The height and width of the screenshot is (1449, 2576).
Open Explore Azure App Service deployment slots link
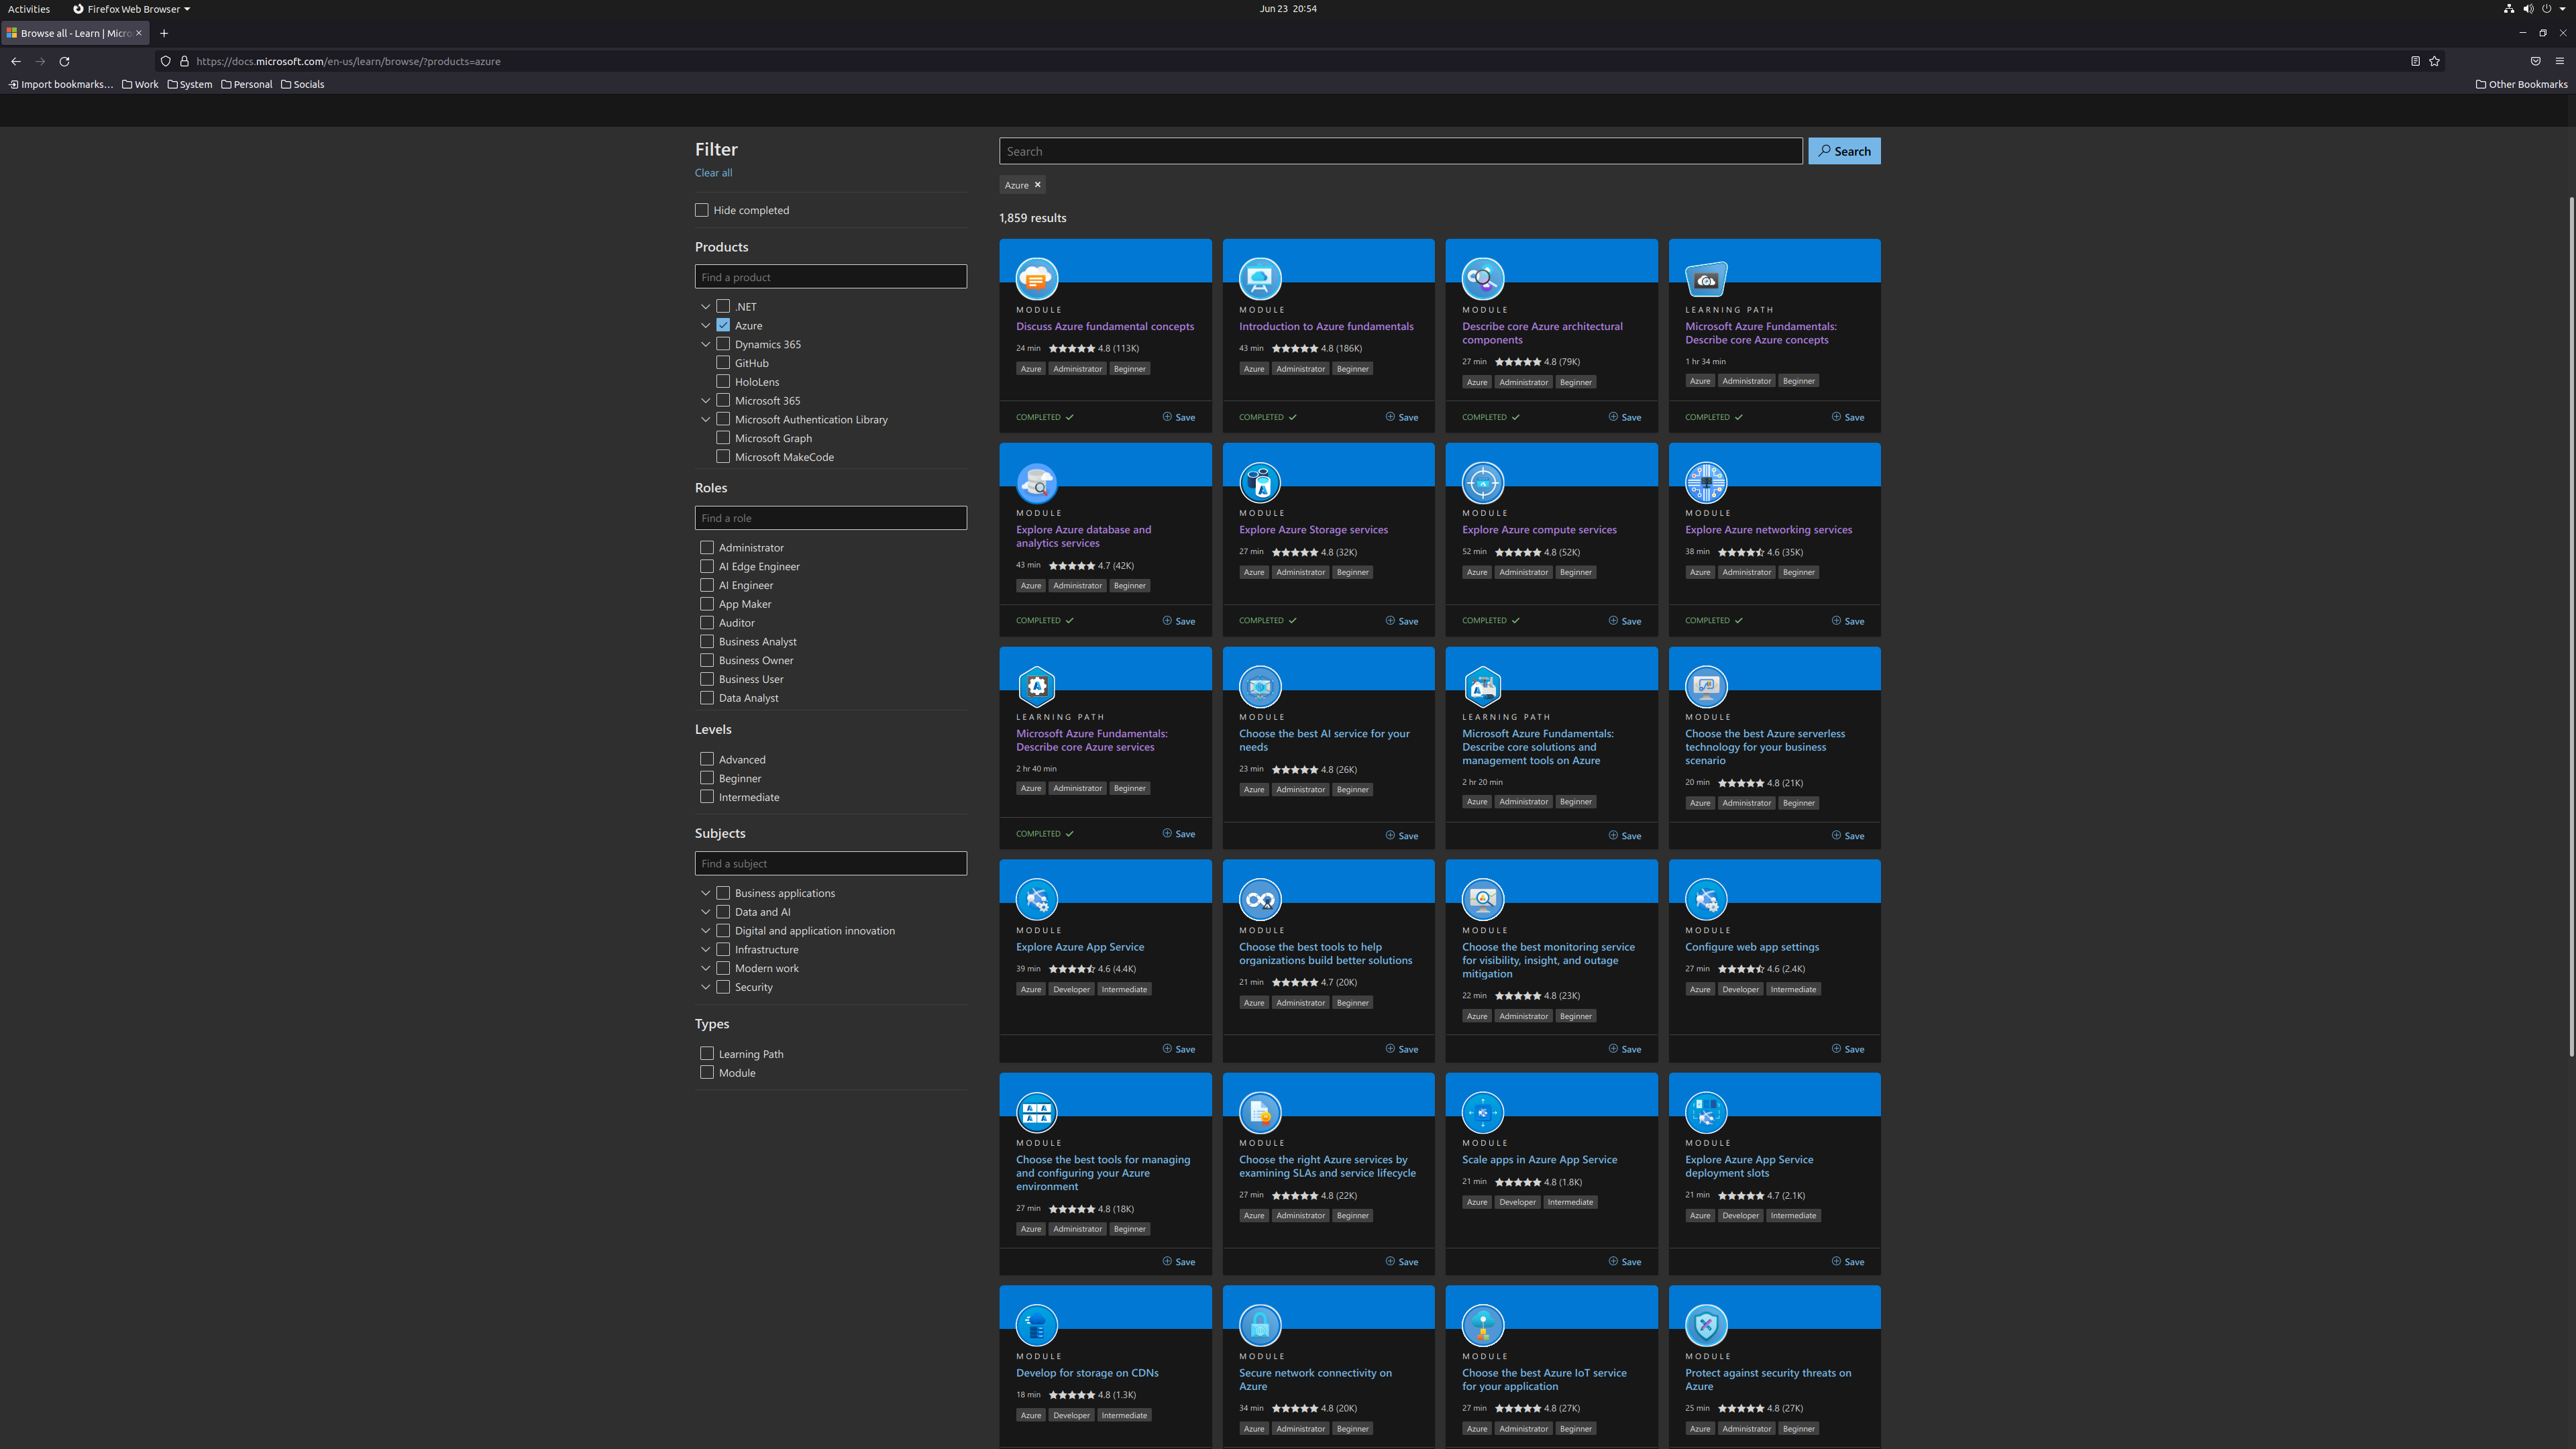[1749, 1166]
